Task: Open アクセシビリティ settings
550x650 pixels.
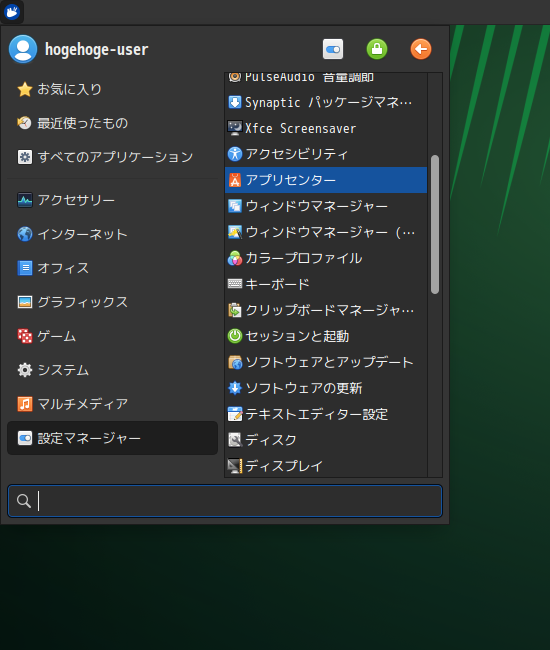Action: [x=326, y=154]
